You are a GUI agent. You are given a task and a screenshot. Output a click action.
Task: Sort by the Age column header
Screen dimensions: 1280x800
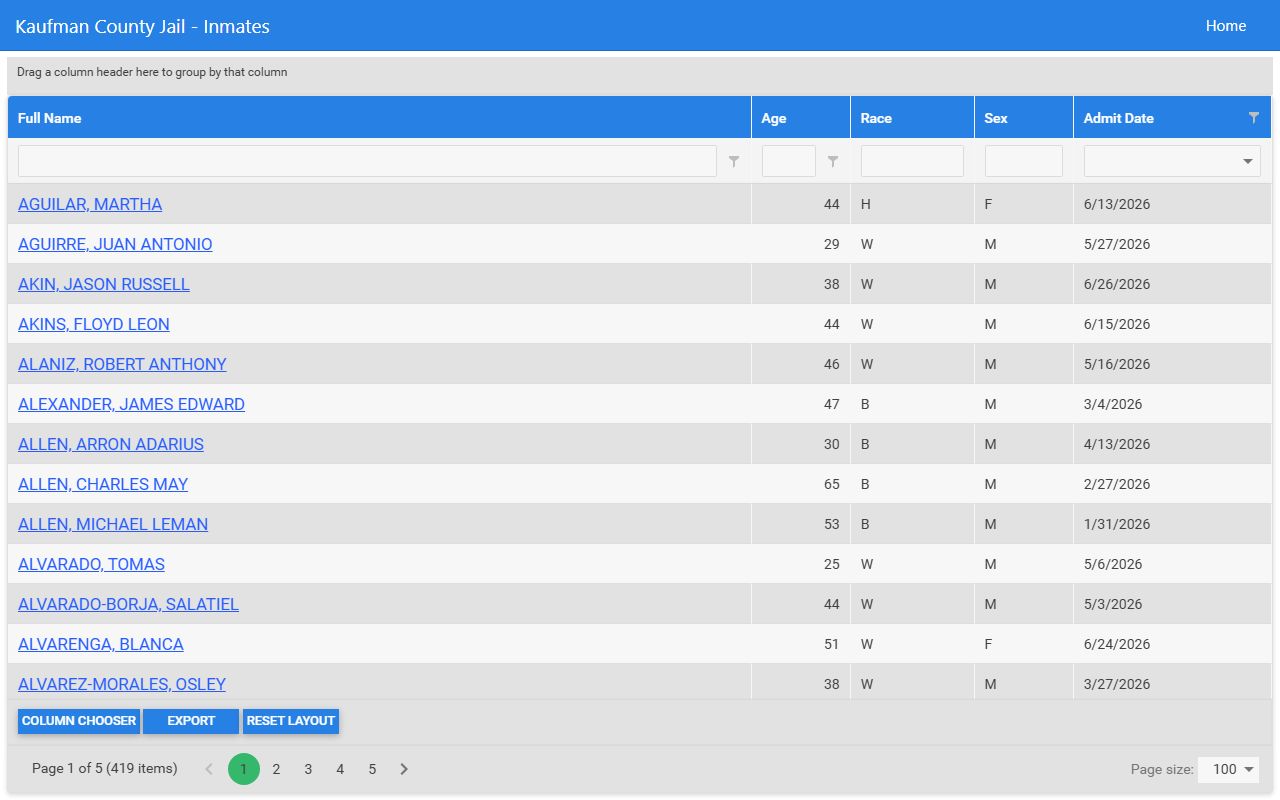[801, 117]
